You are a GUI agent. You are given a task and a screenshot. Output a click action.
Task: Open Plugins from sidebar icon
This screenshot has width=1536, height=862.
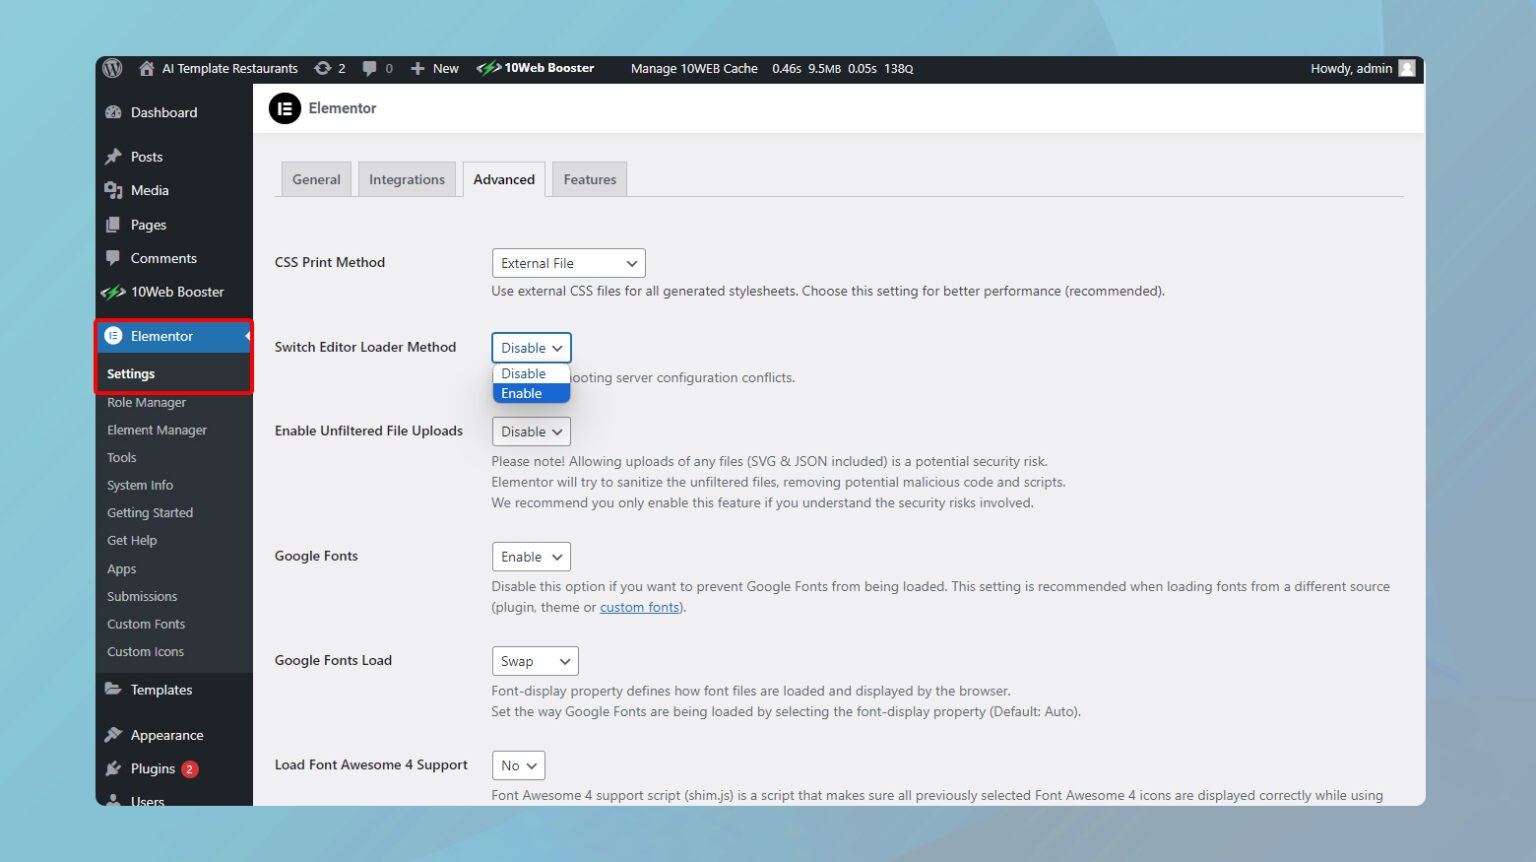coord(114,768)
